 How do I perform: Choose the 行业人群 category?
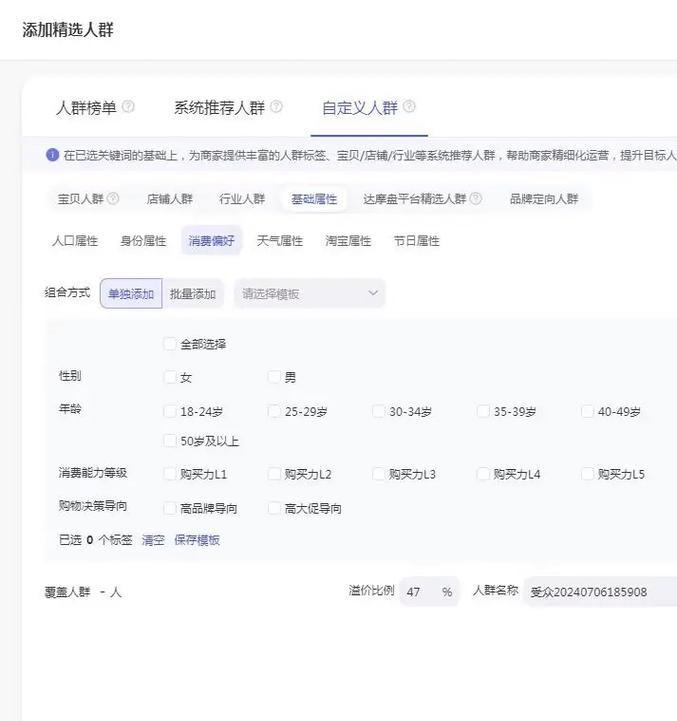coord(242,199)
